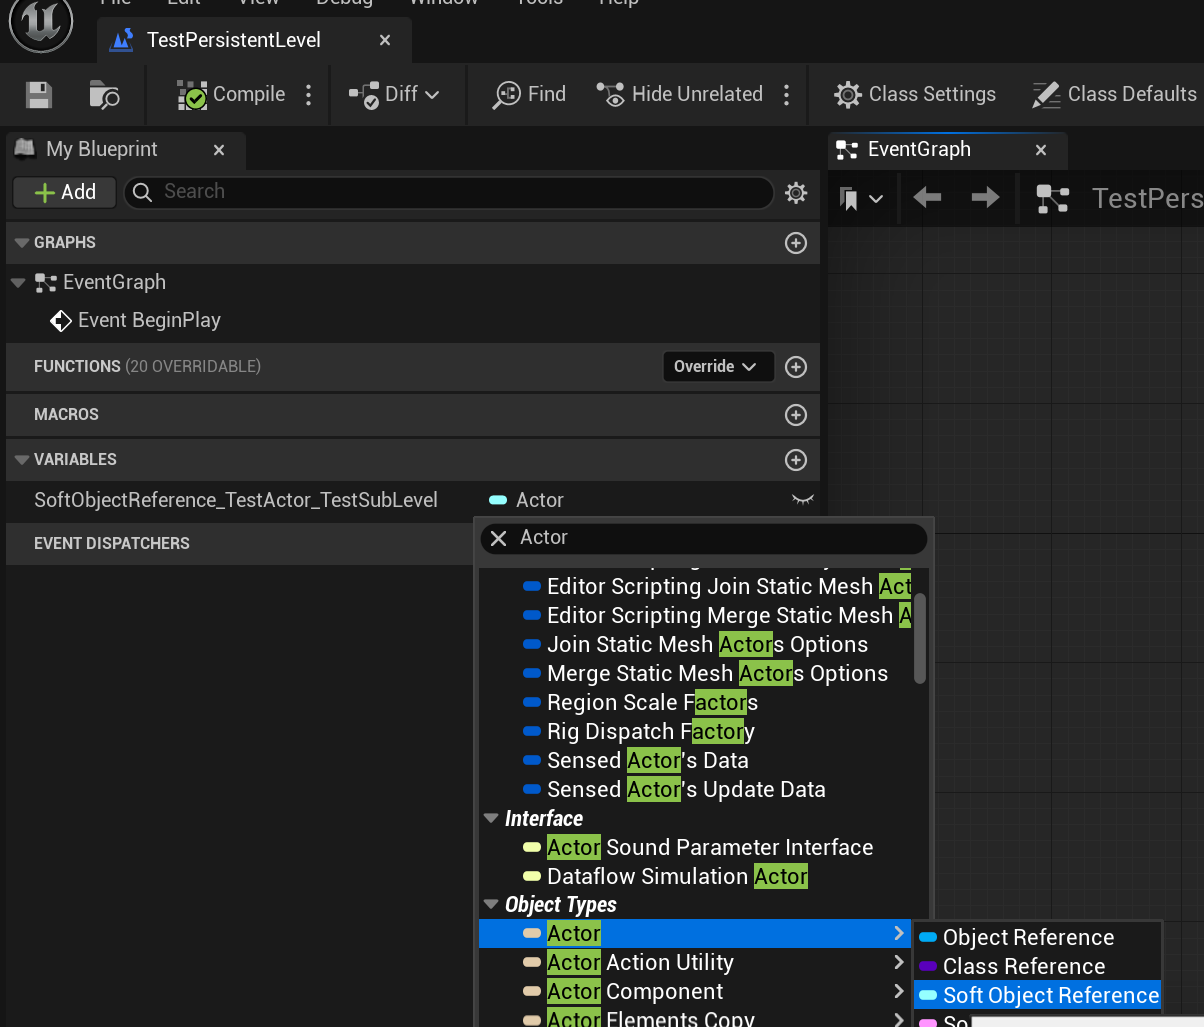The height and width of the screenshot is (1027, 1204).
Task: Add a new macro with plus icon
Action: [796, 415]
